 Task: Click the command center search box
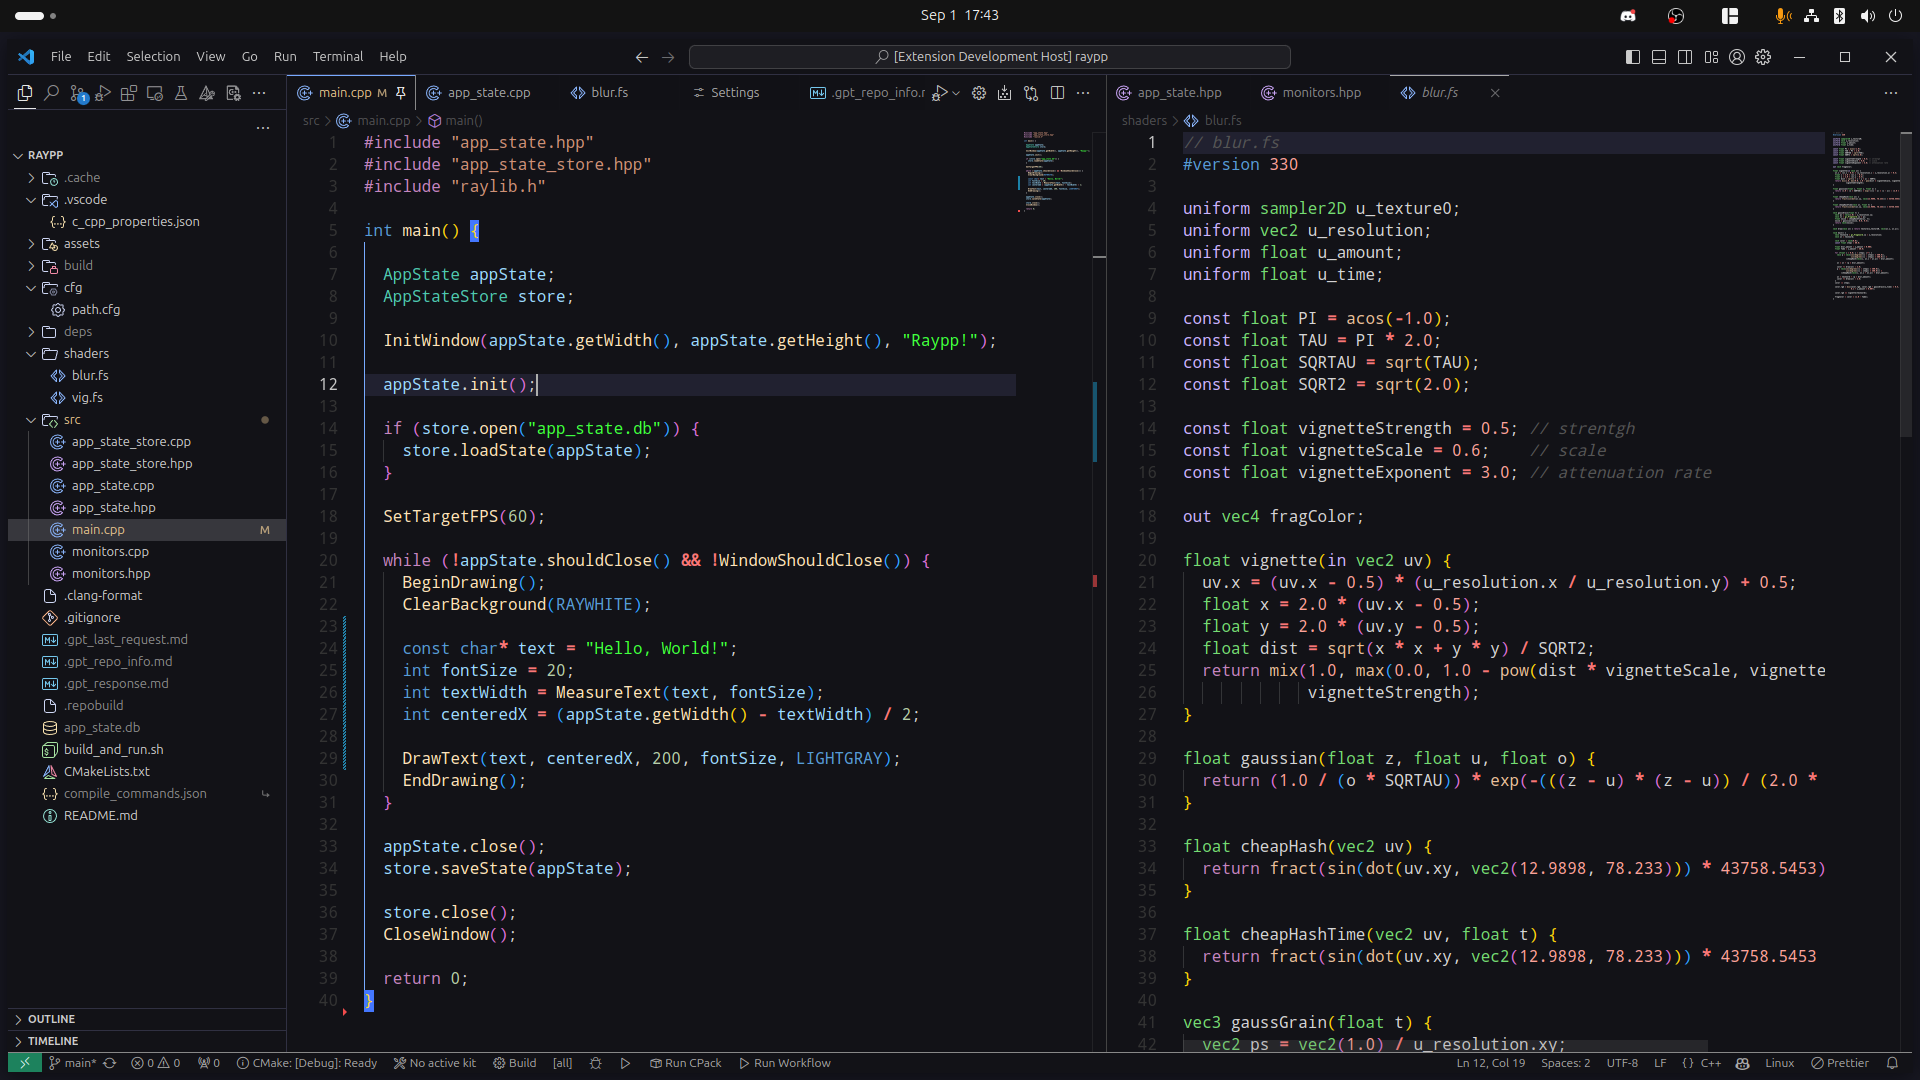[x=989, y=57]
